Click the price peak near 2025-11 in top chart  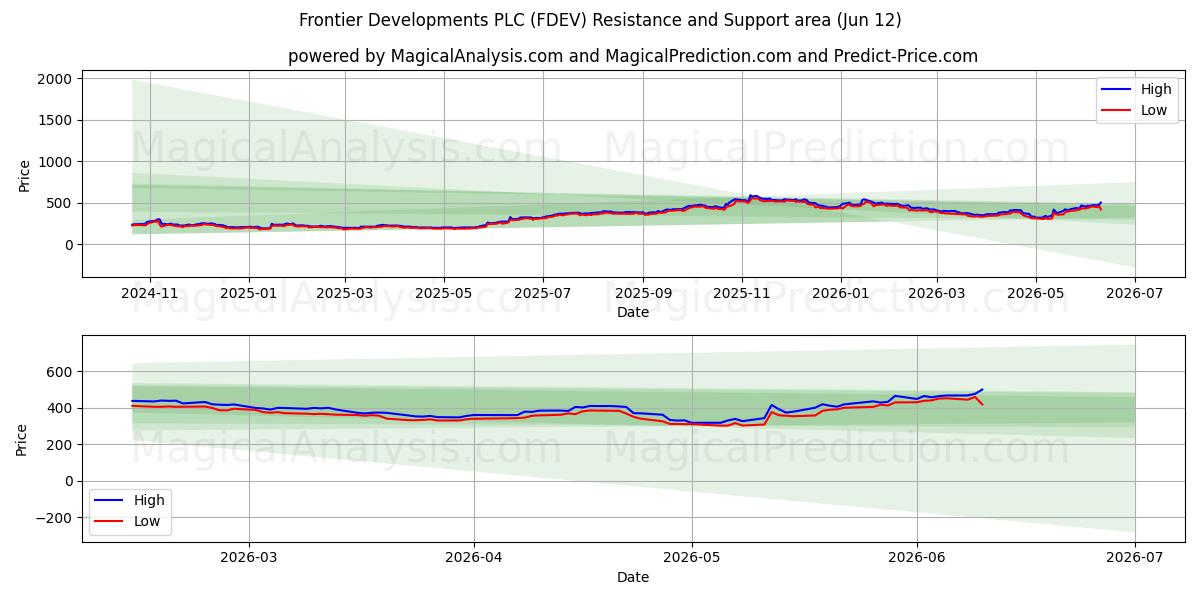pos(752,196)
